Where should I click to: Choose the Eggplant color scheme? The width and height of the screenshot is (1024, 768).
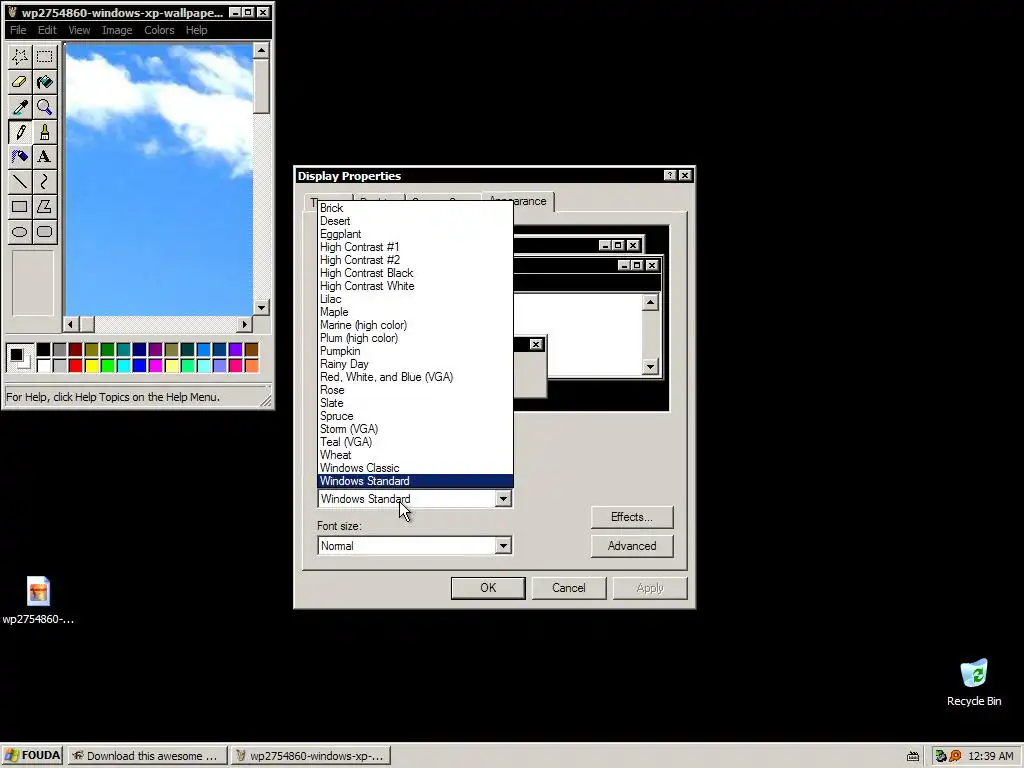pos(415,234)
